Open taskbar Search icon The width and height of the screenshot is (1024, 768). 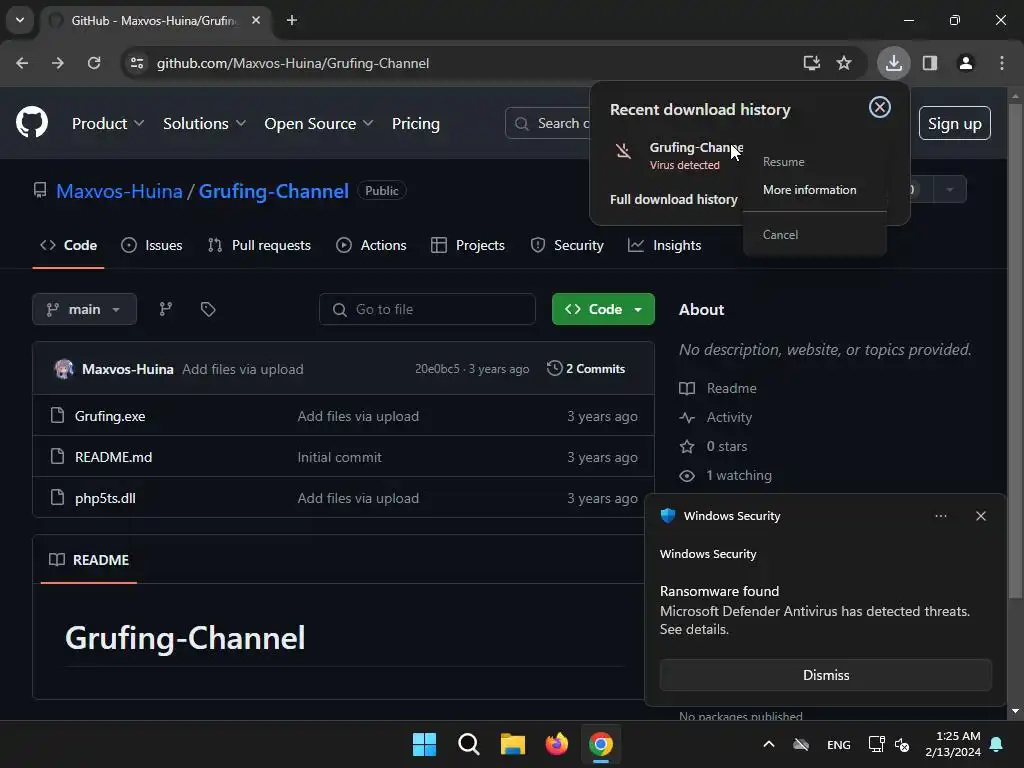point(469,744)
